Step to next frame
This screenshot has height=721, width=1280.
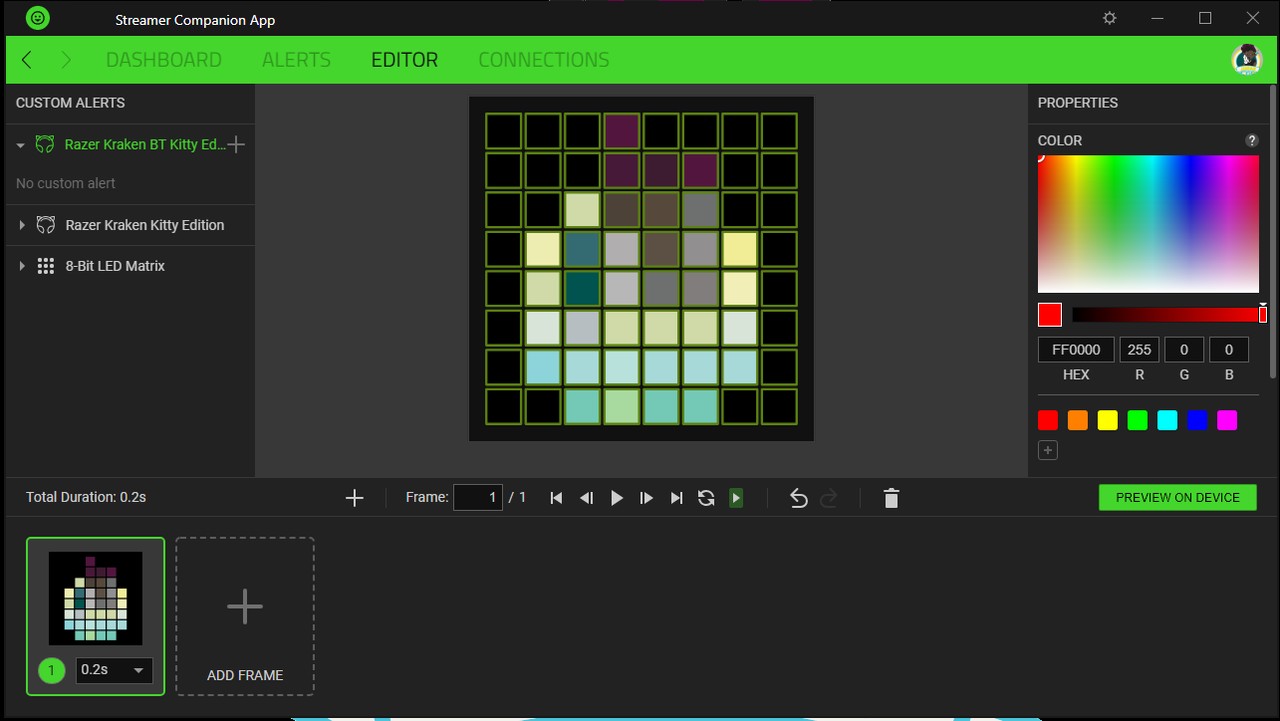(646, 498)
